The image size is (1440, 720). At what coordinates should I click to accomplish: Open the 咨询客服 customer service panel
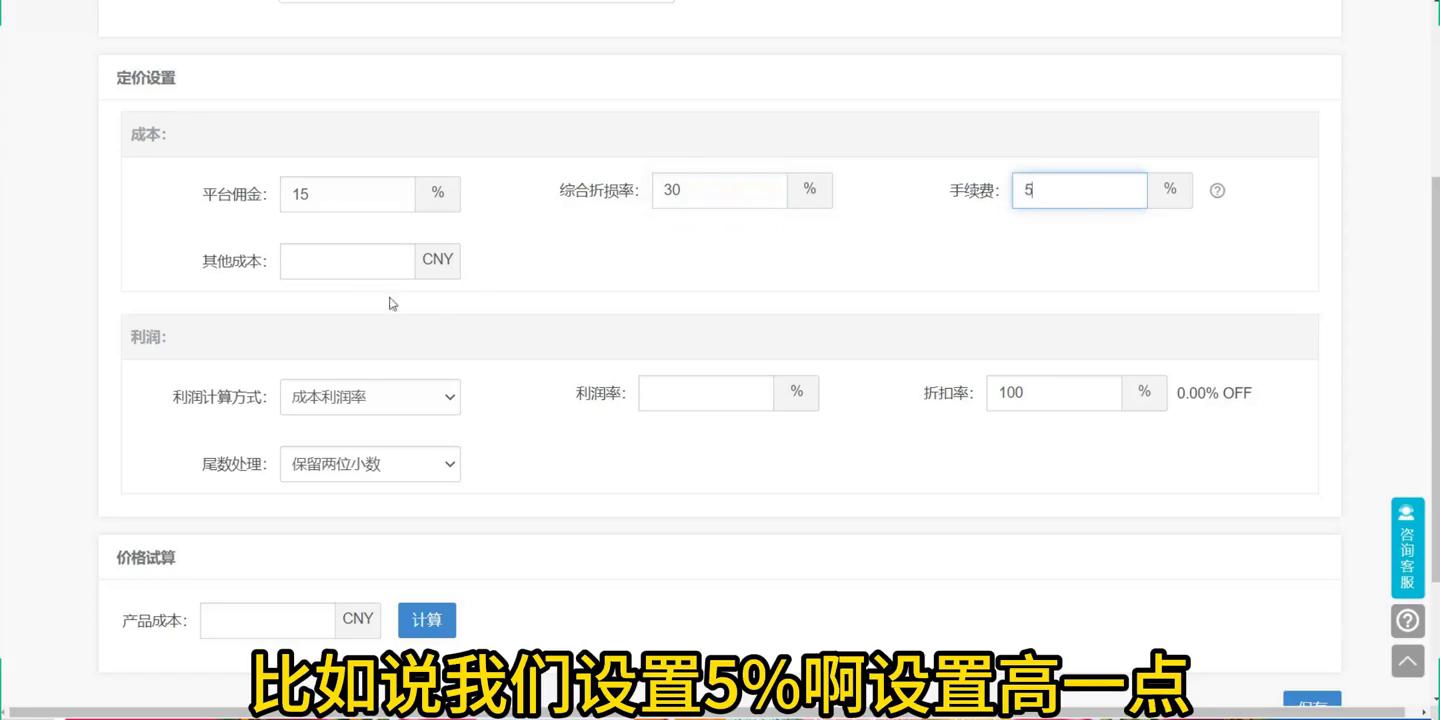tap(1407, 548)
